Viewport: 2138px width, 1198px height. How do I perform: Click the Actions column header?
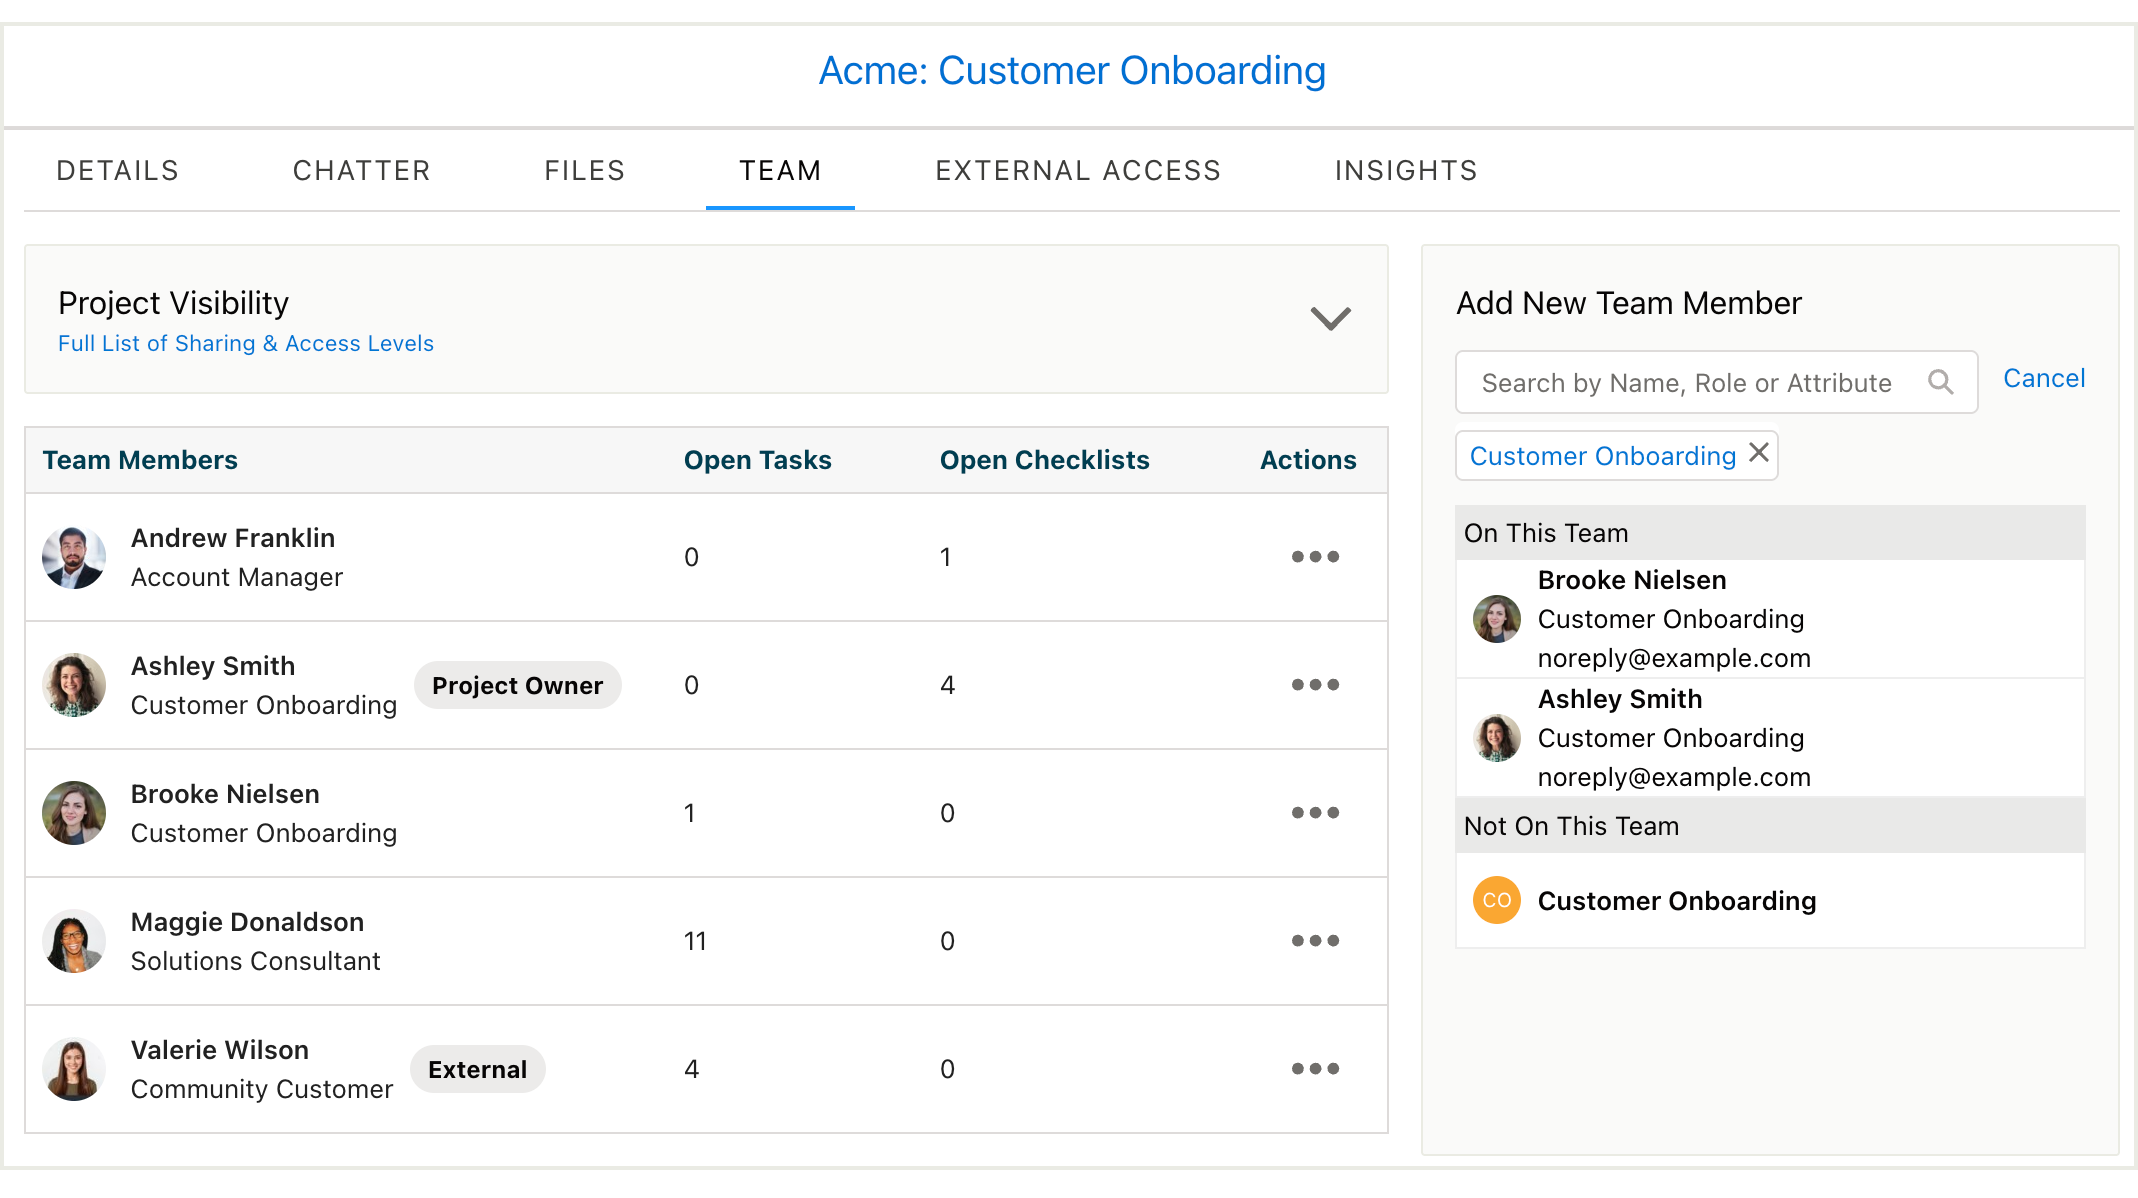click(x=1308, y=460)
